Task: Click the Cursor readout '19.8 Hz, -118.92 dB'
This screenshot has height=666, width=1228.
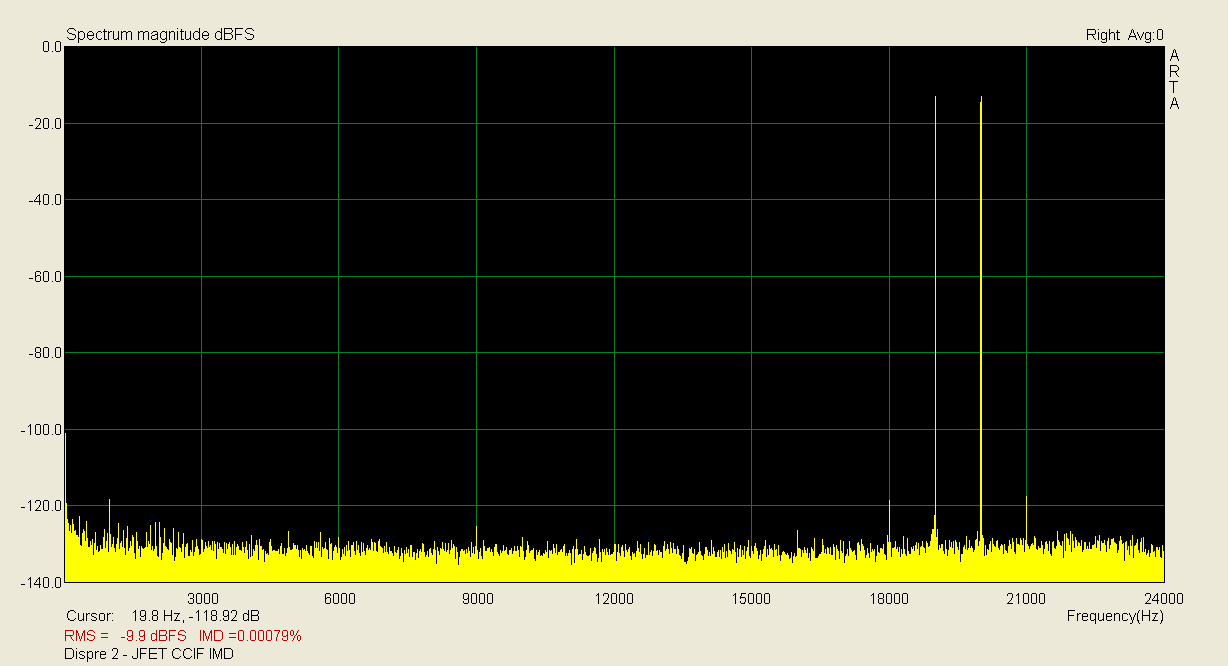Action: [x=196, y=616]
